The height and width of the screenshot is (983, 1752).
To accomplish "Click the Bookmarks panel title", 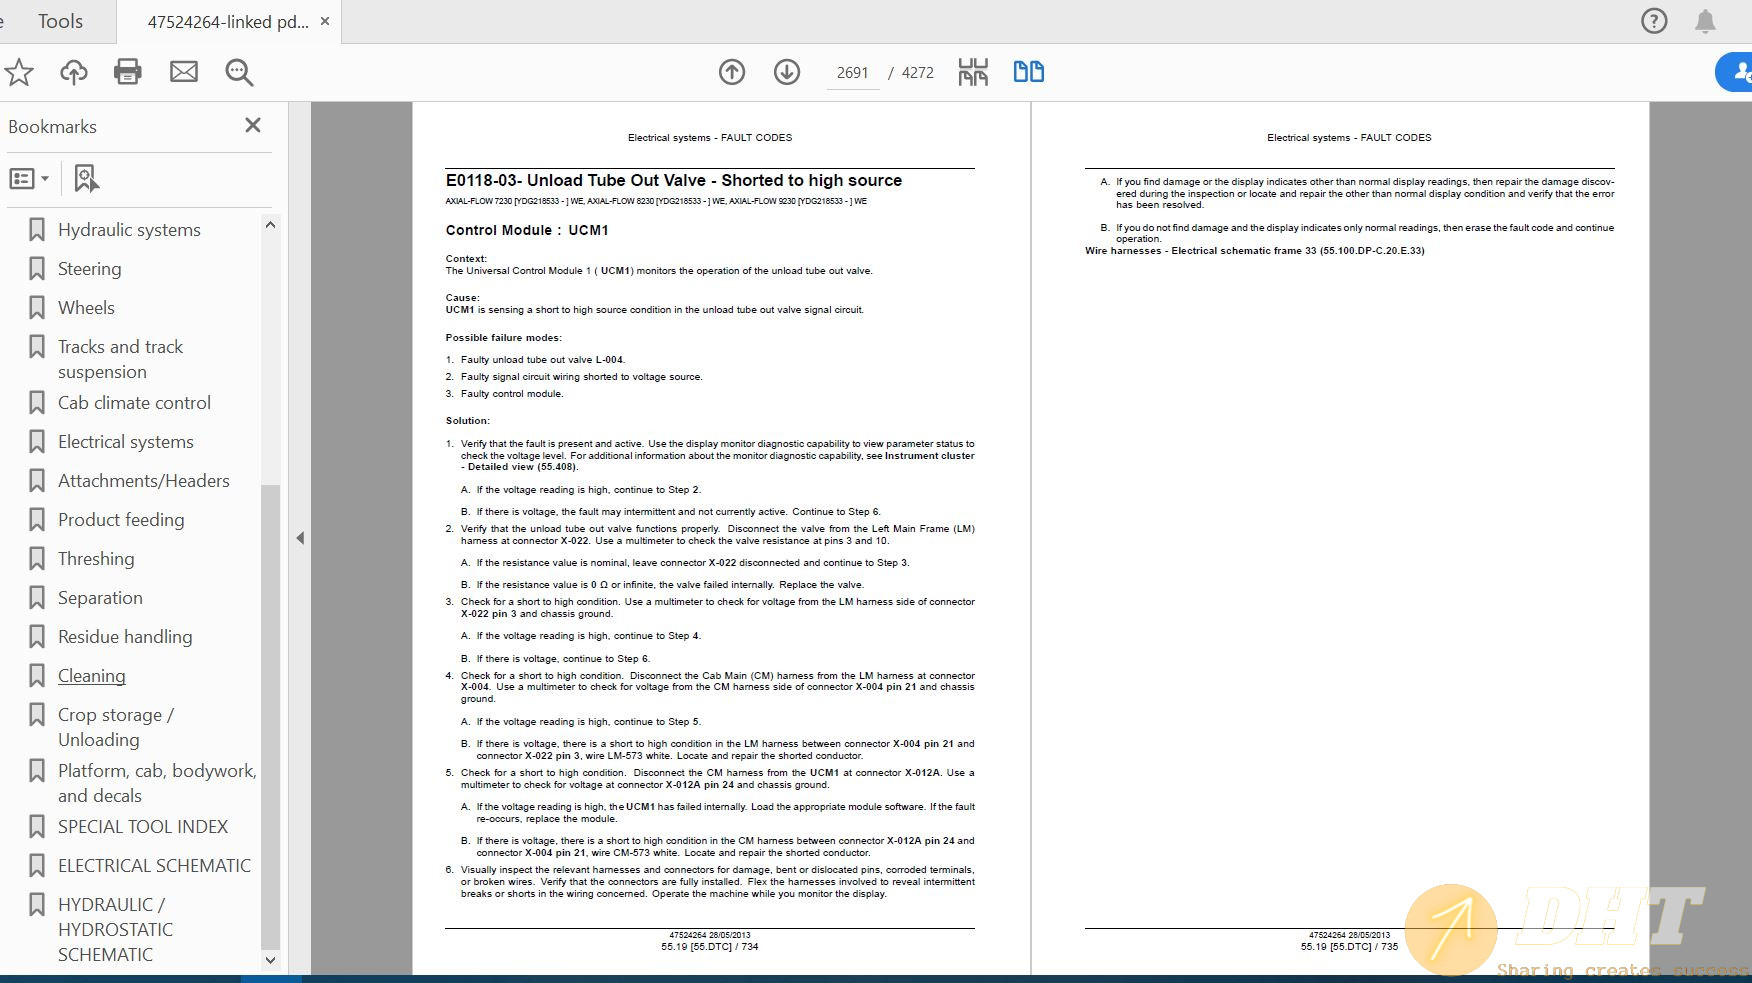I will coord(52,127).
